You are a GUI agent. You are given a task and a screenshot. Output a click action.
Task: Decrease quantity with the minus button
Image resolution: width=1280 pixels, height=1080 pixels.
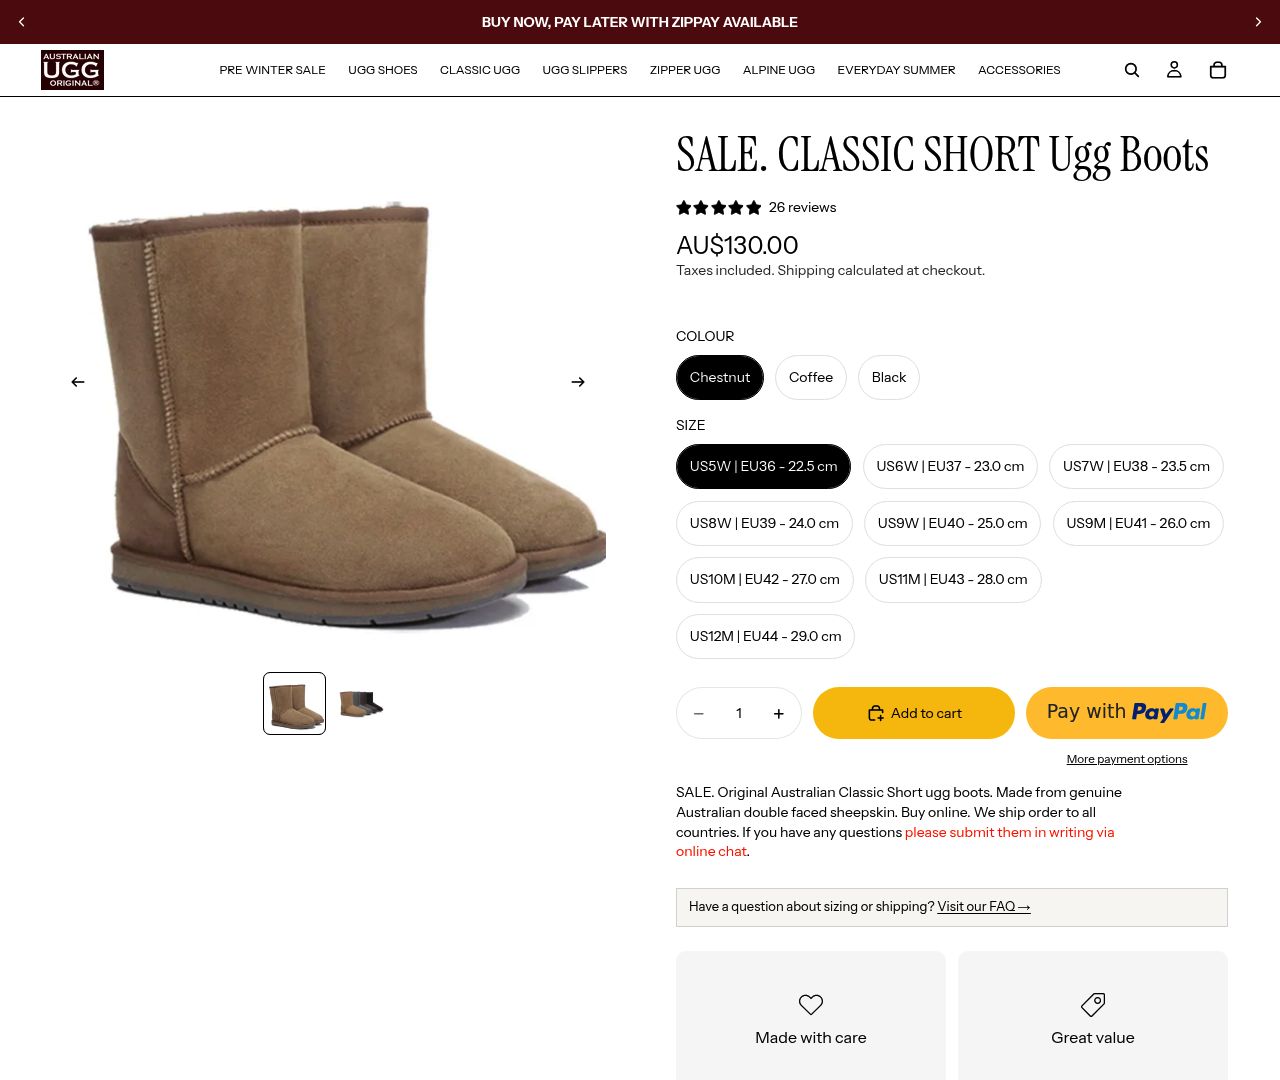[x=699, y=713]
